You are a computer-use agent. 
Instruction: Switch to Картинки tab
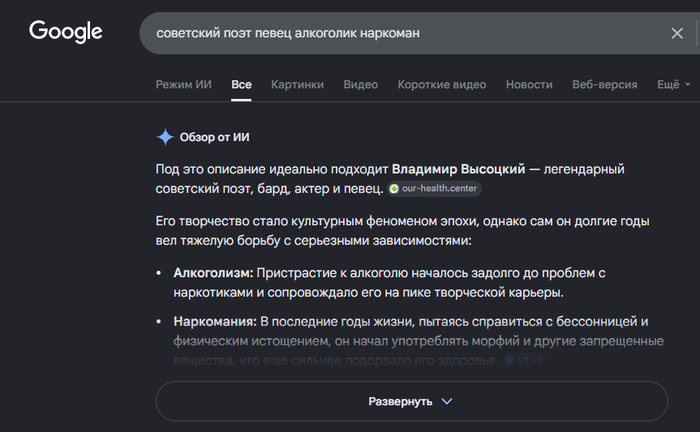tap(297, 84)
